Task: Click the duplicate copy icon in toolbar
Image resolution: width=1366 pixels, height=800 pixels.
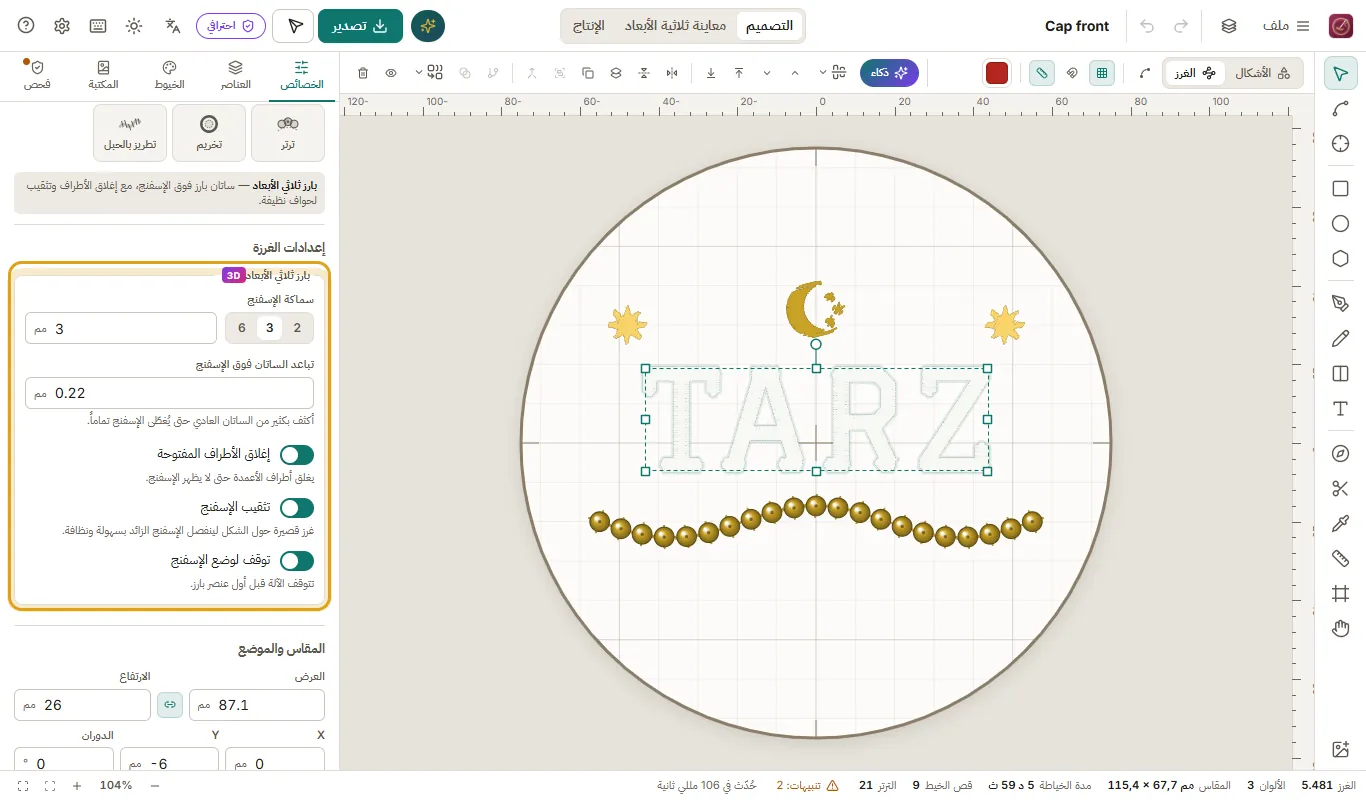Action: click(x=587, y=73)
